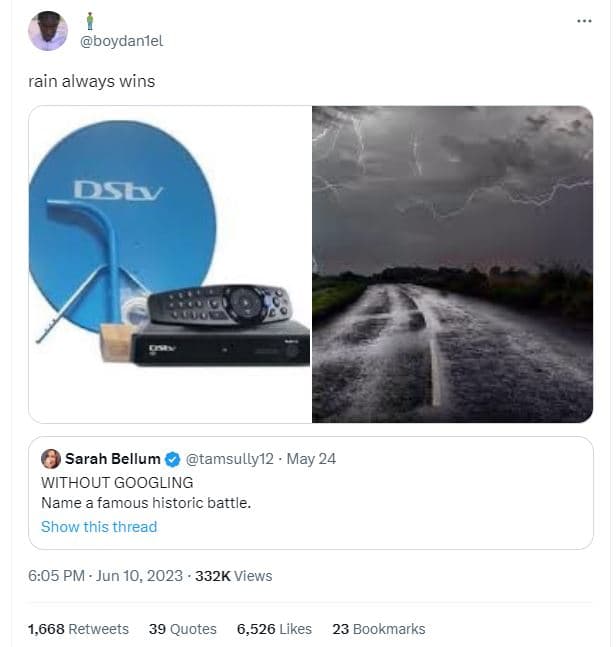Show the 6,526 Likes list

click(x=274, y=629)
